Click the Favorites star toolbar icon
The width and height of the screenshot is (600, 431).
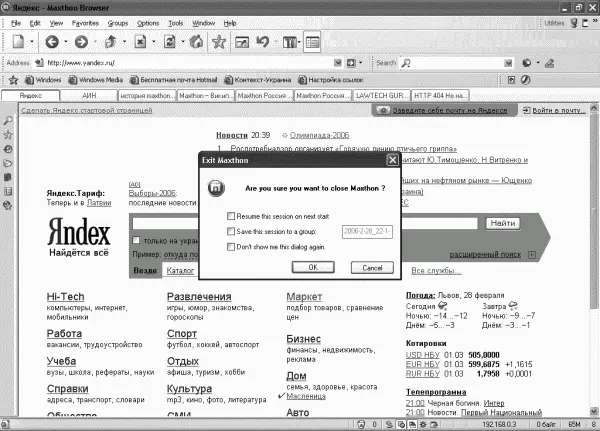click(218, 42)
